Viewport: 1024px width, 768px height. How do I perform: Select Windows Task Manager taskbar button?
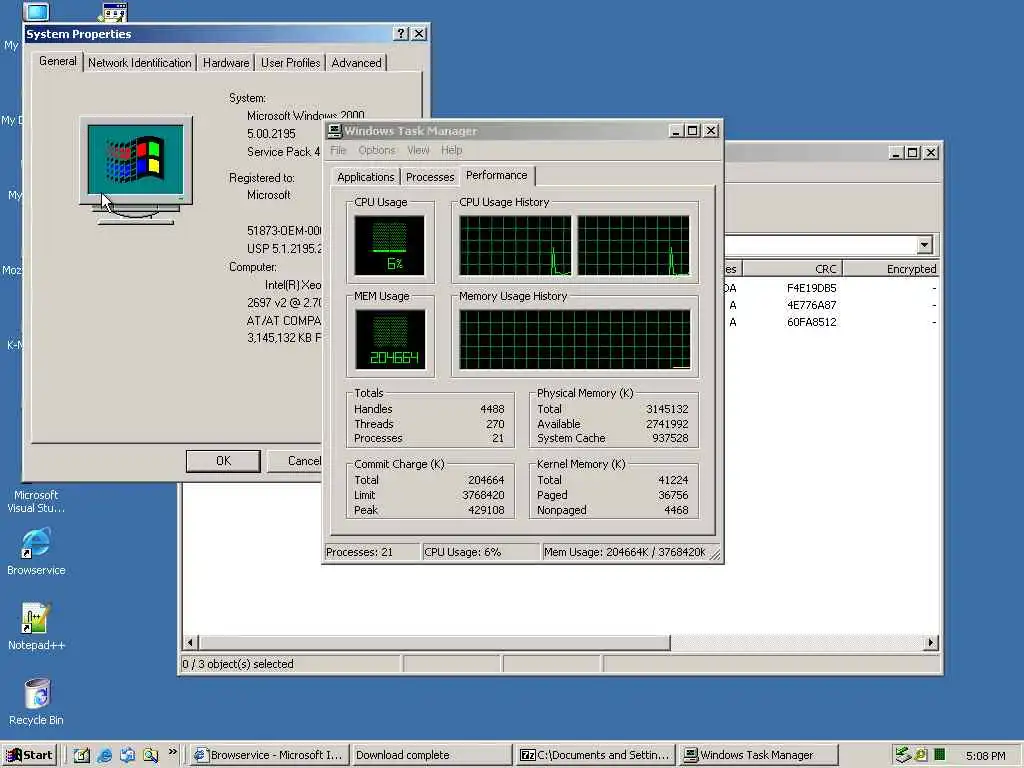[x=758, y=755]
